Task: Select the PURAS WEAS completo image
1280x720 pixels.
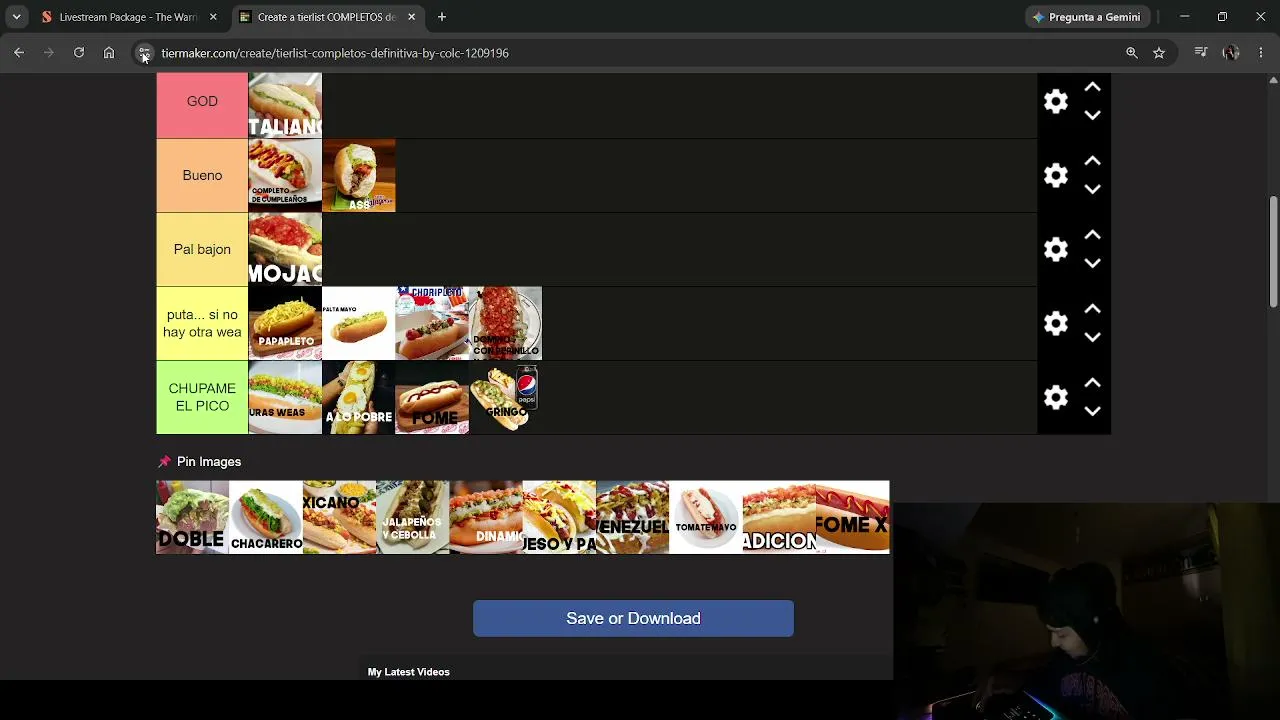Action: [x=285, y=397]
